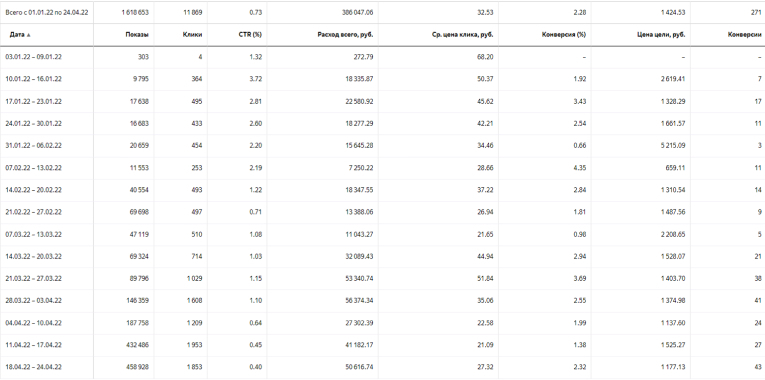
Task: Select the 56 374.34 expense value
Action: coord(360,300)
